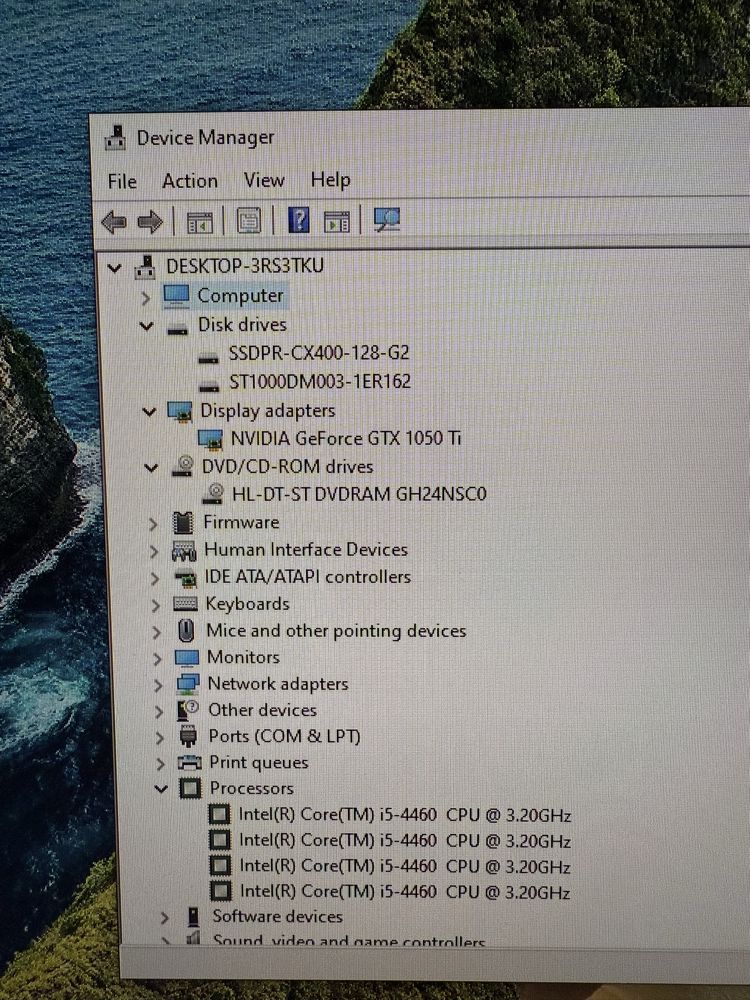Expand the Firmware category
Viewport: 750px width, 1000px height.
[153, 524]
